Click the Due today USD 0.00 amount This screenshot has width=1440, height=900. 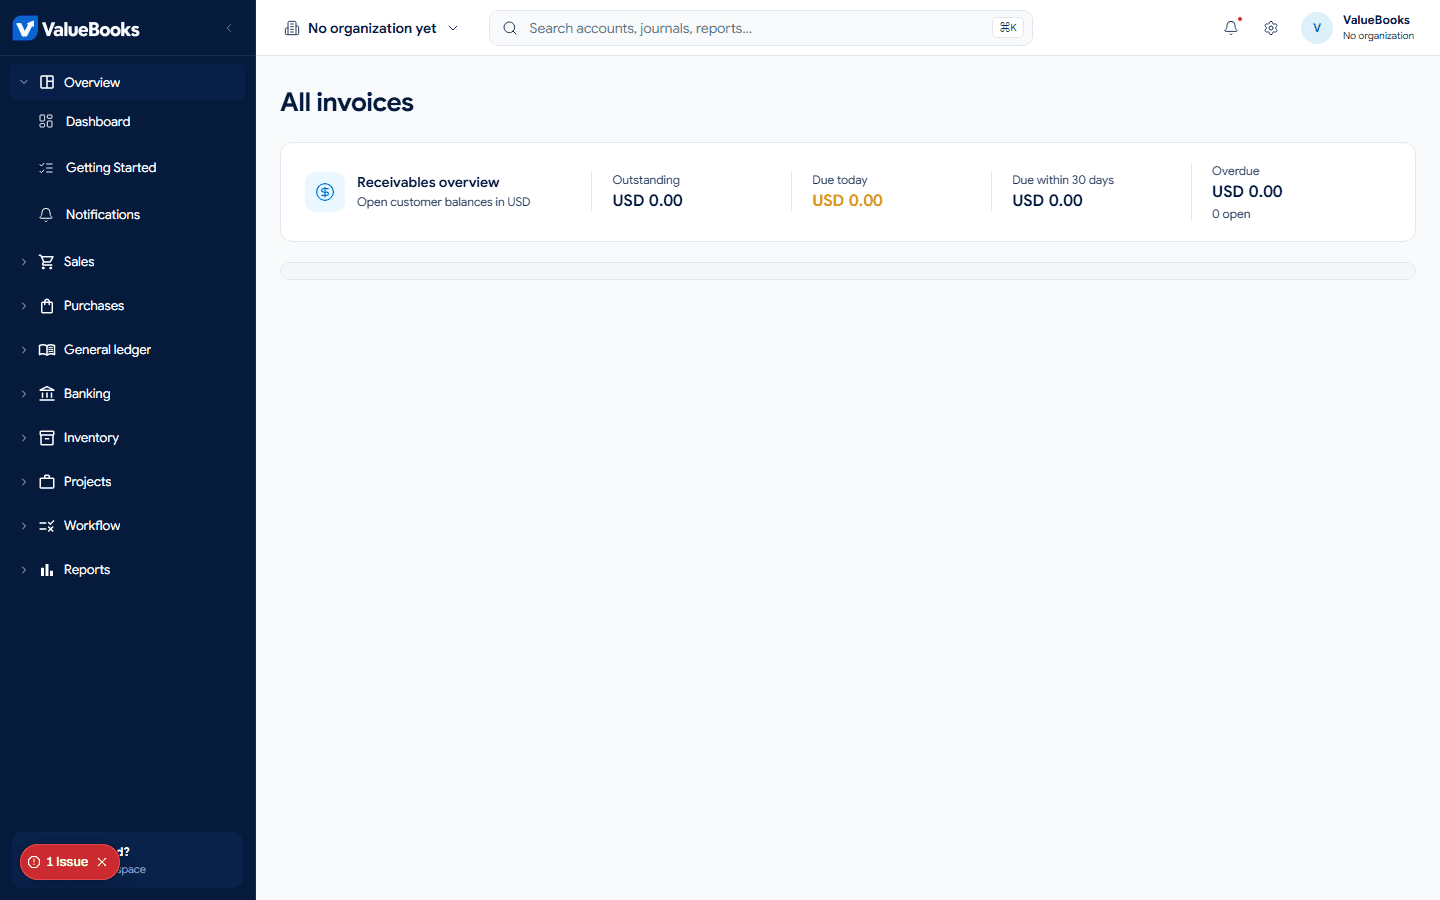847,201
